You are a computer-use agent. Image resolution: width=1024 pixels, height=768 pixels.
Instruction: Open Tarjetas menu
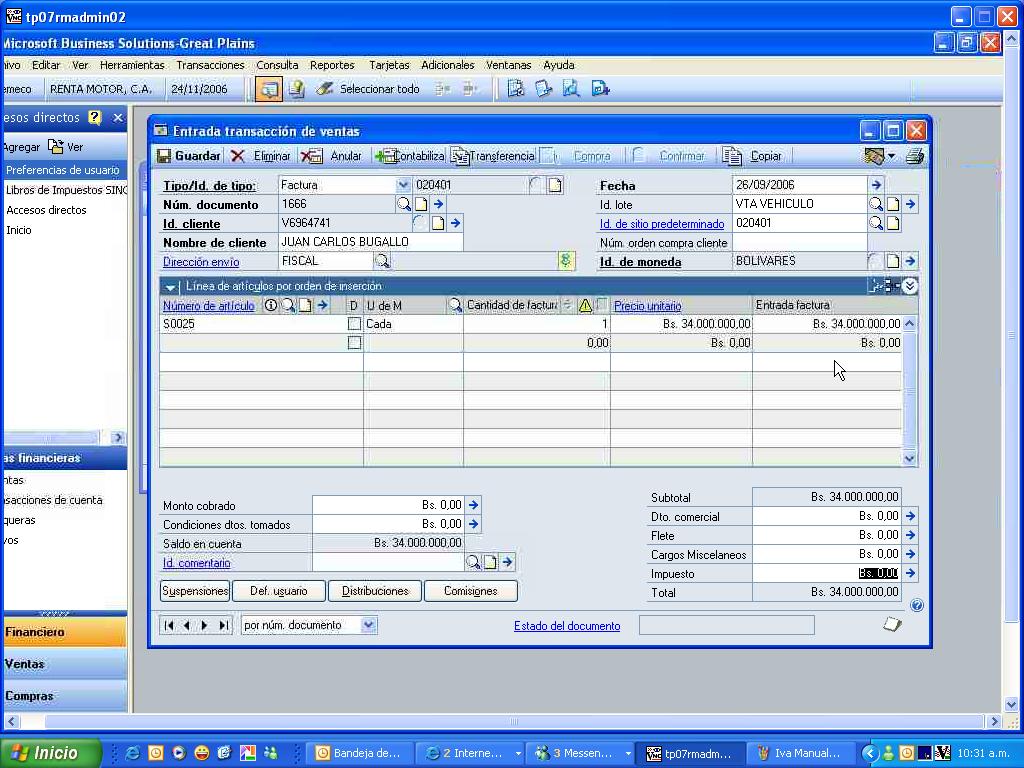389,65
